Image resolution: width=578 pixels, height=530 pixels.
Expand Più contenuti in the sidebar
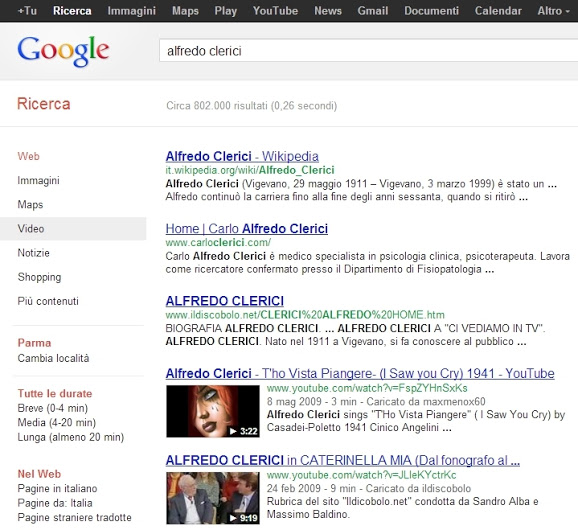coord(48,301)
